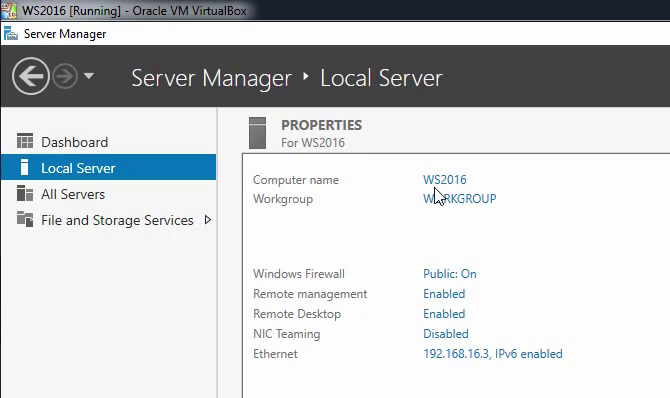Screen dimensions: 670x398
Task: Click the Remote management label
Action: 310,294
